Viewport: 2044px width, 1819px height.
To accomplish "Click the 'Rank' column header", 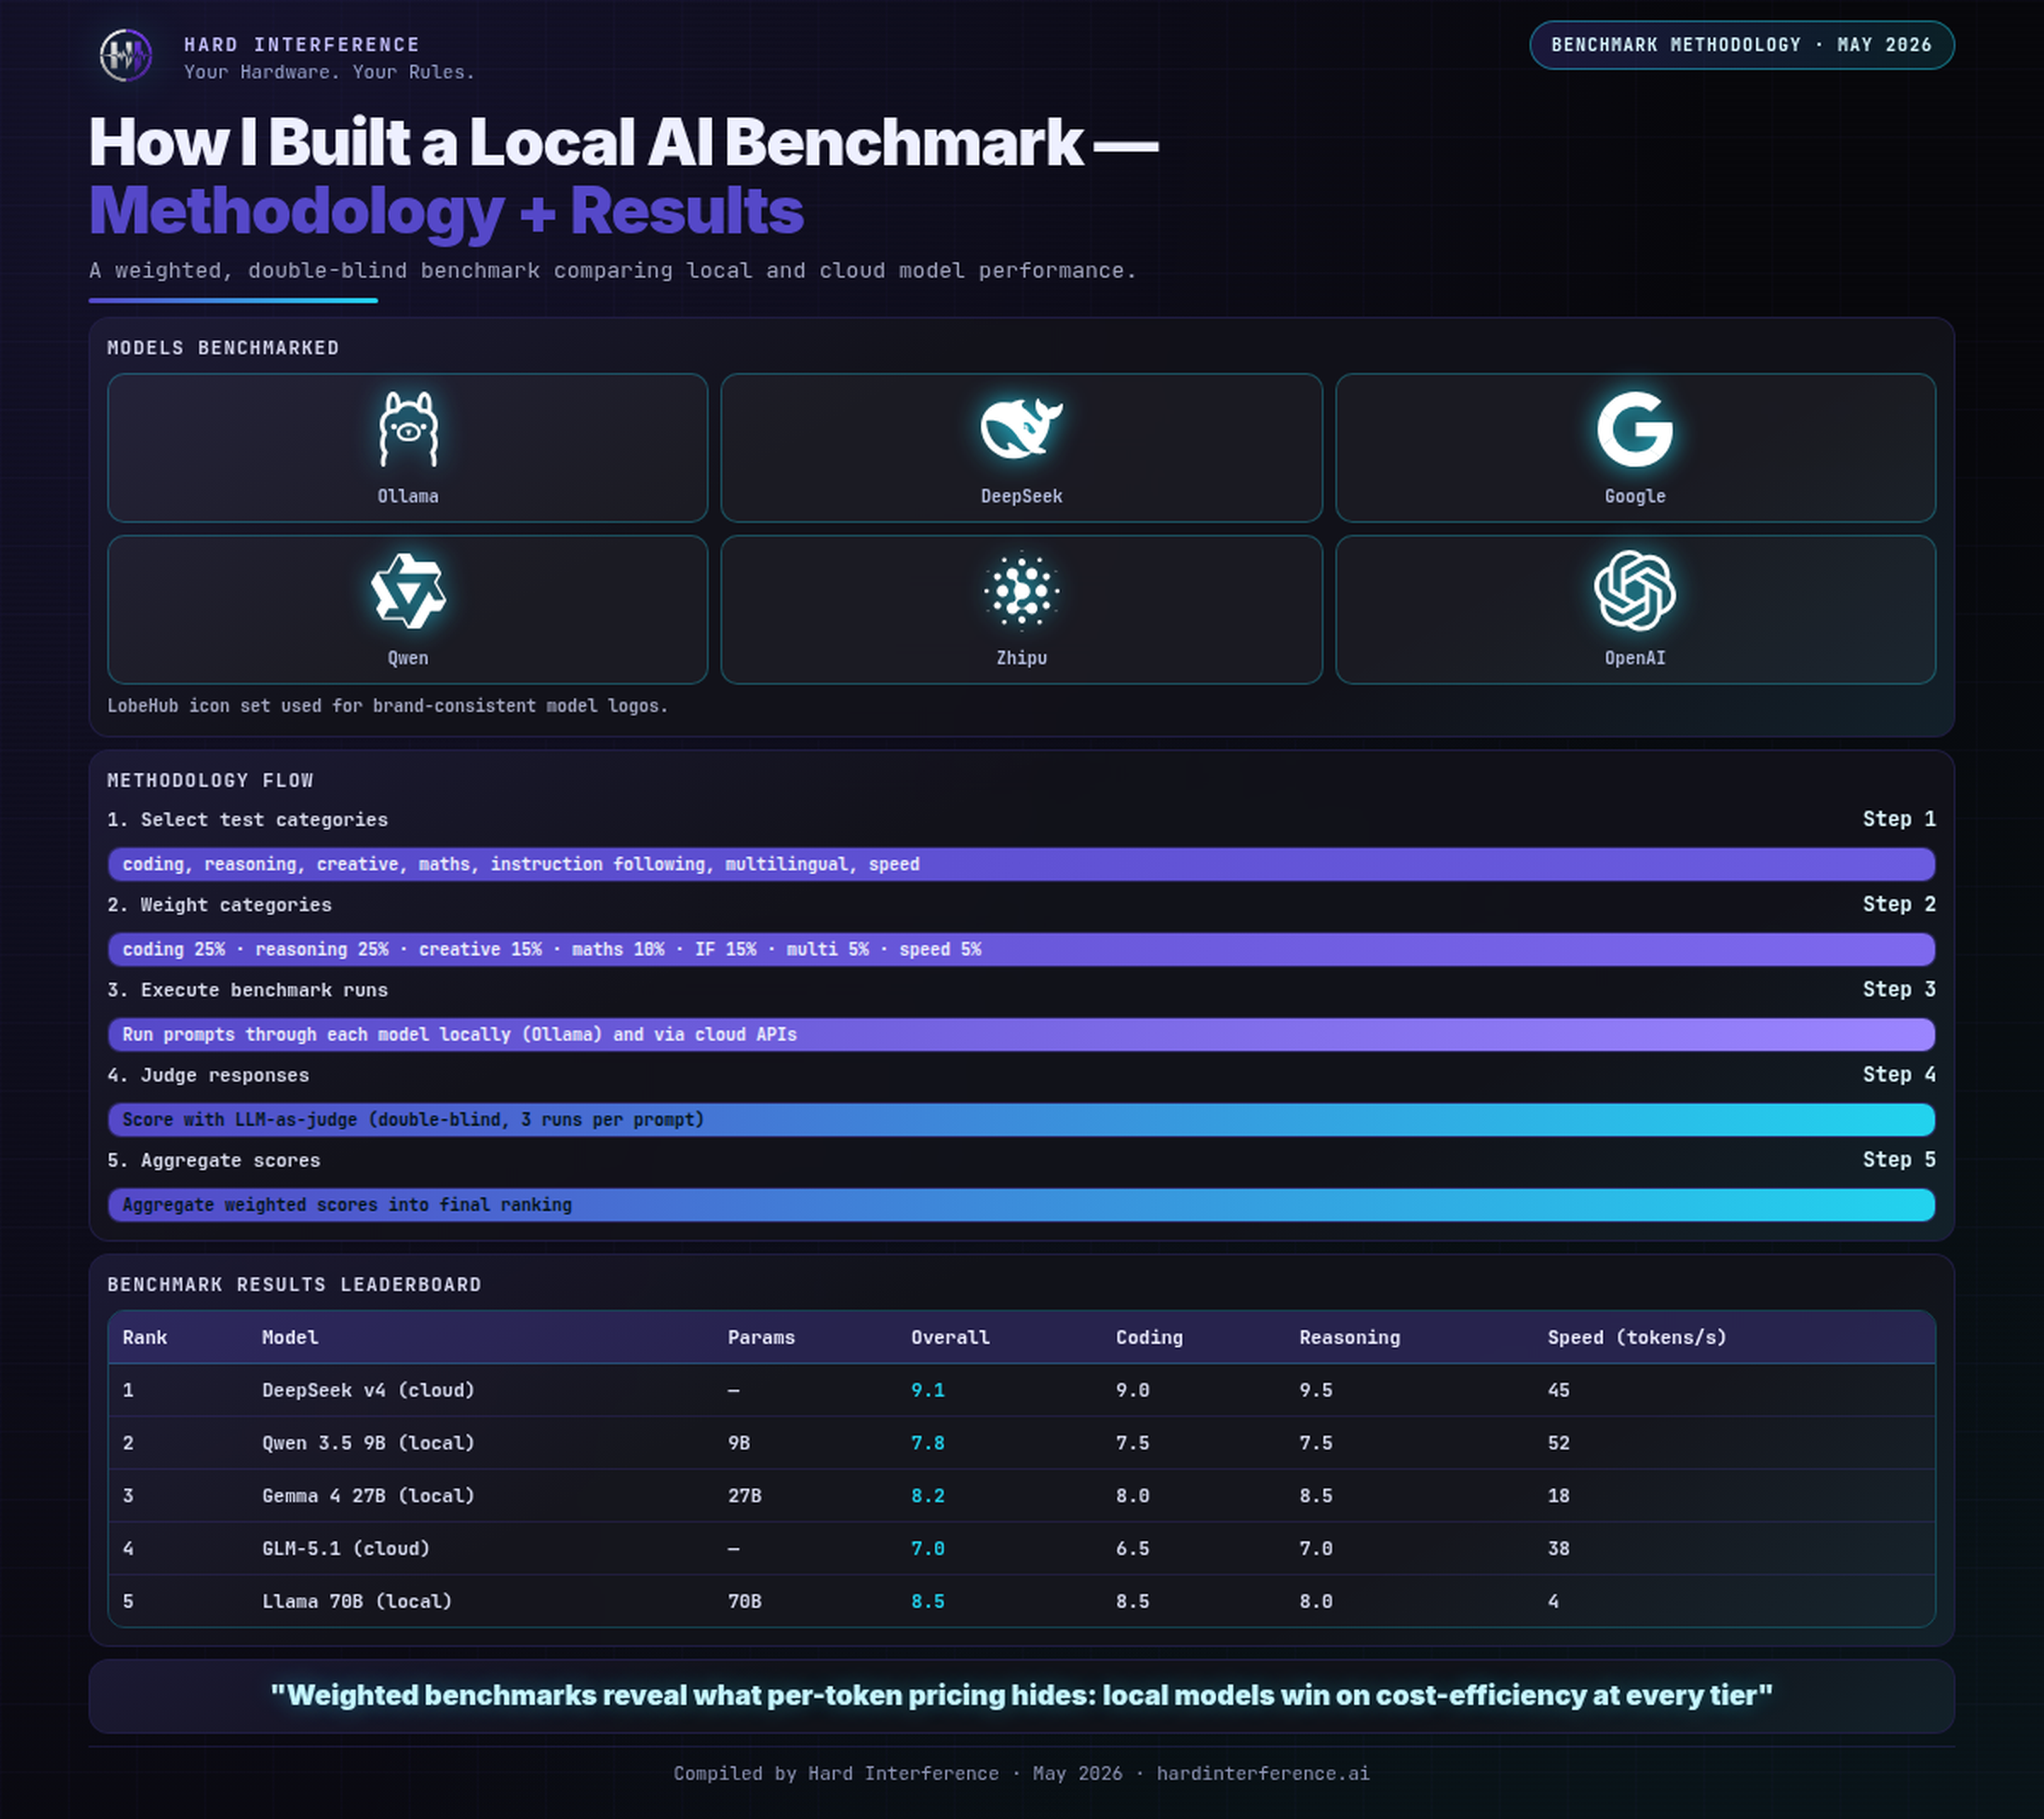I will coord(145,1337).
